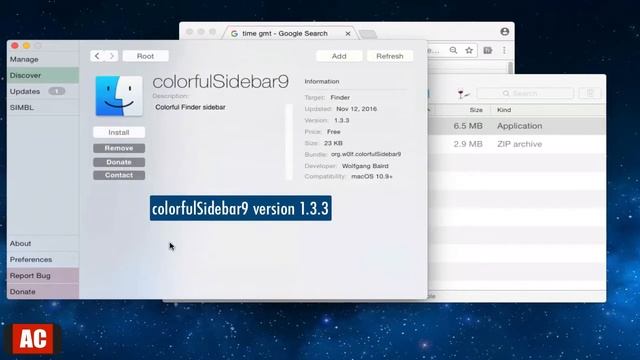Screen dimensions: 640x360
Task: Click the red close window button
Action: [x=15, y=45]
